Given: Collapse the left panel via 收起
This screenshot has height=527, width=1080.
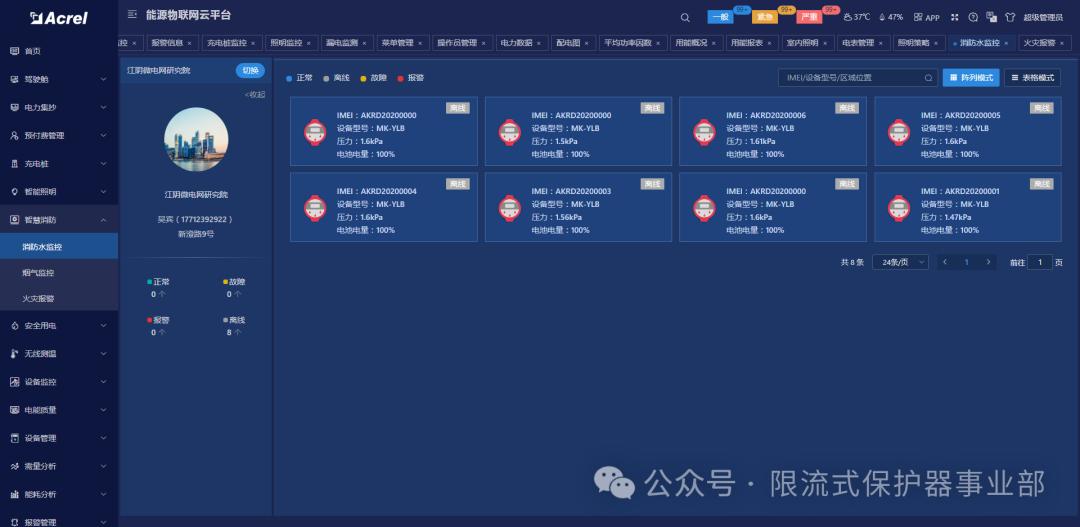Looking at the screenshot, I should pyautogui.click(x=255, y=95).
